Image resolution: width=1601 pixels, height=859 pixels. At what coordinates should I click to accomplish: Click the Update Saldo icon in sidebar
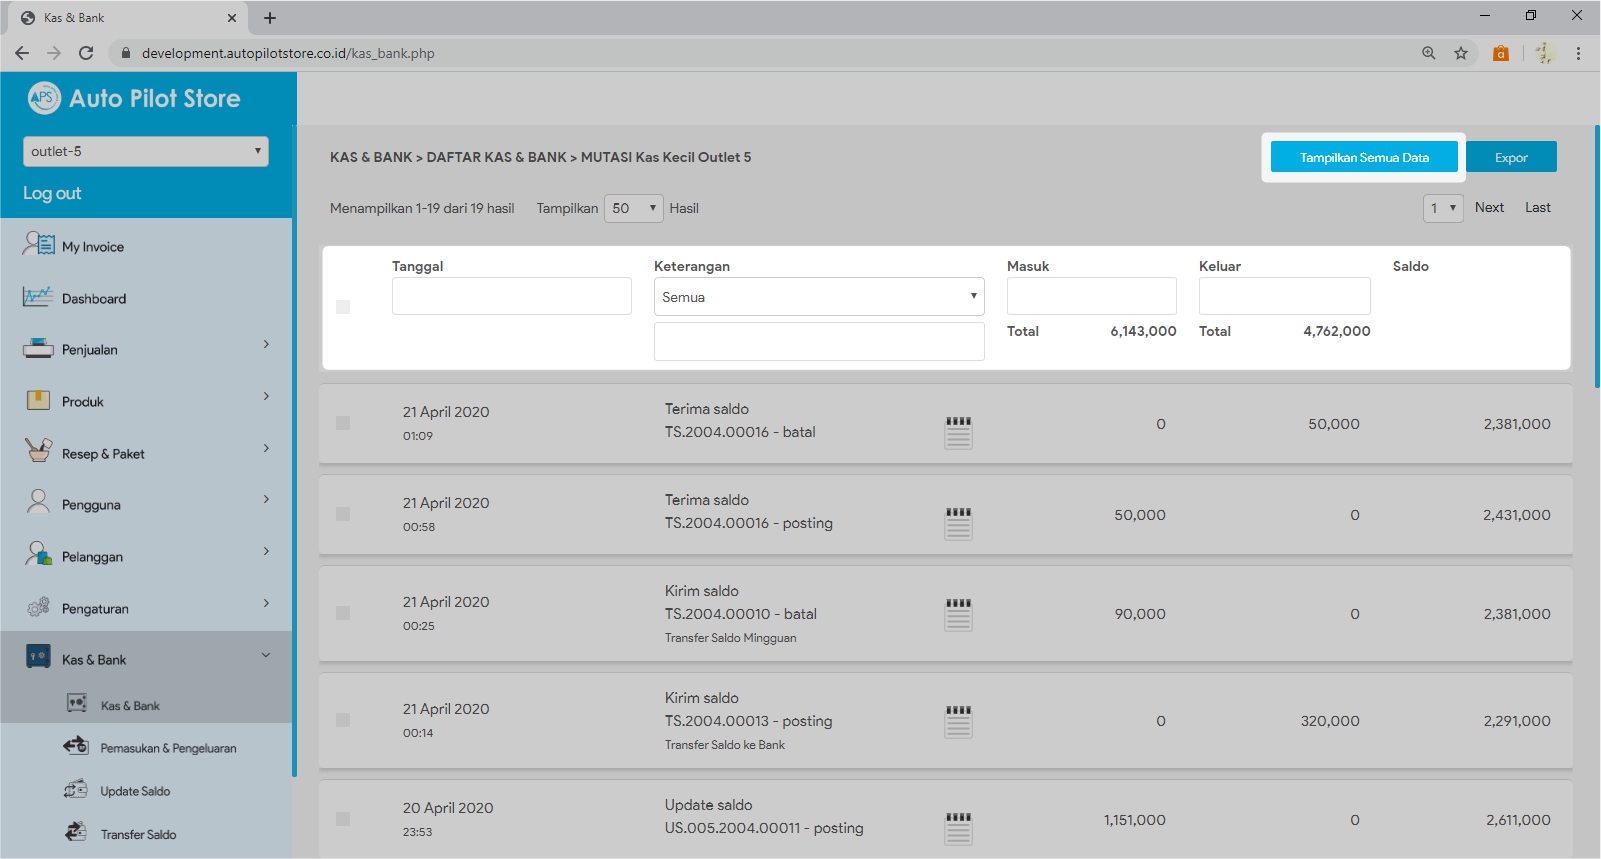pos(76,790)
